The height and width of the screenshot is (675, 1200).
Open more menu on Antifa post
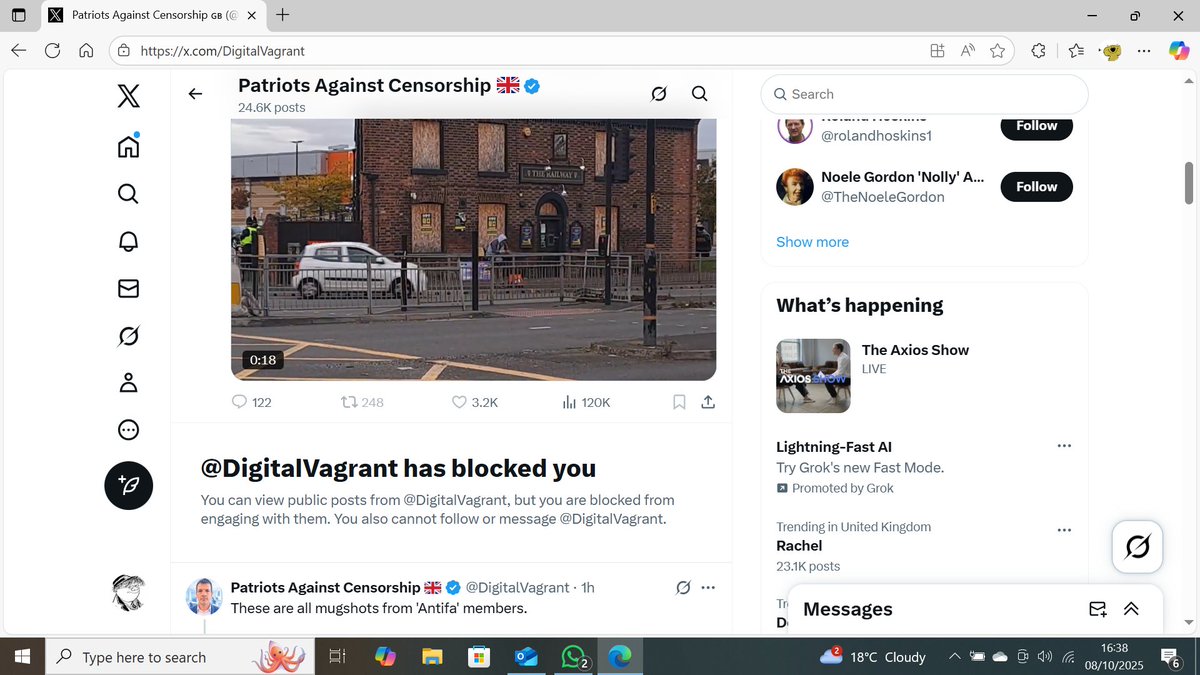tap(708, 587)
